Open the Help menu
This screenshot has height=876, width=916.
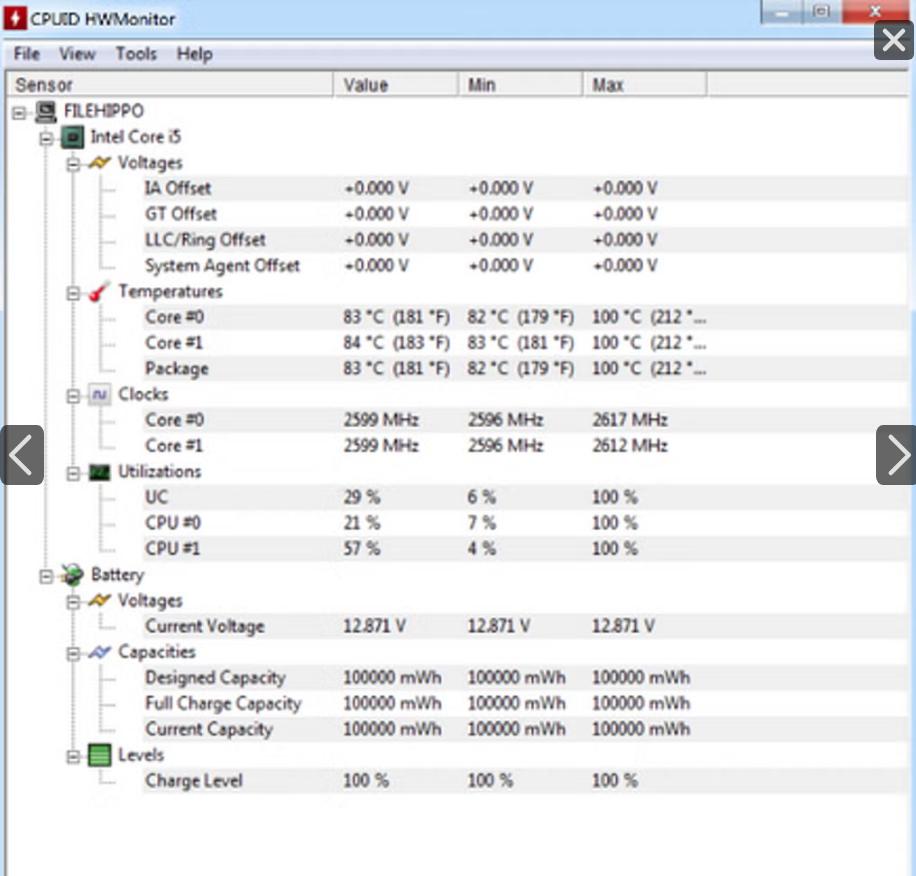[195, 54]
